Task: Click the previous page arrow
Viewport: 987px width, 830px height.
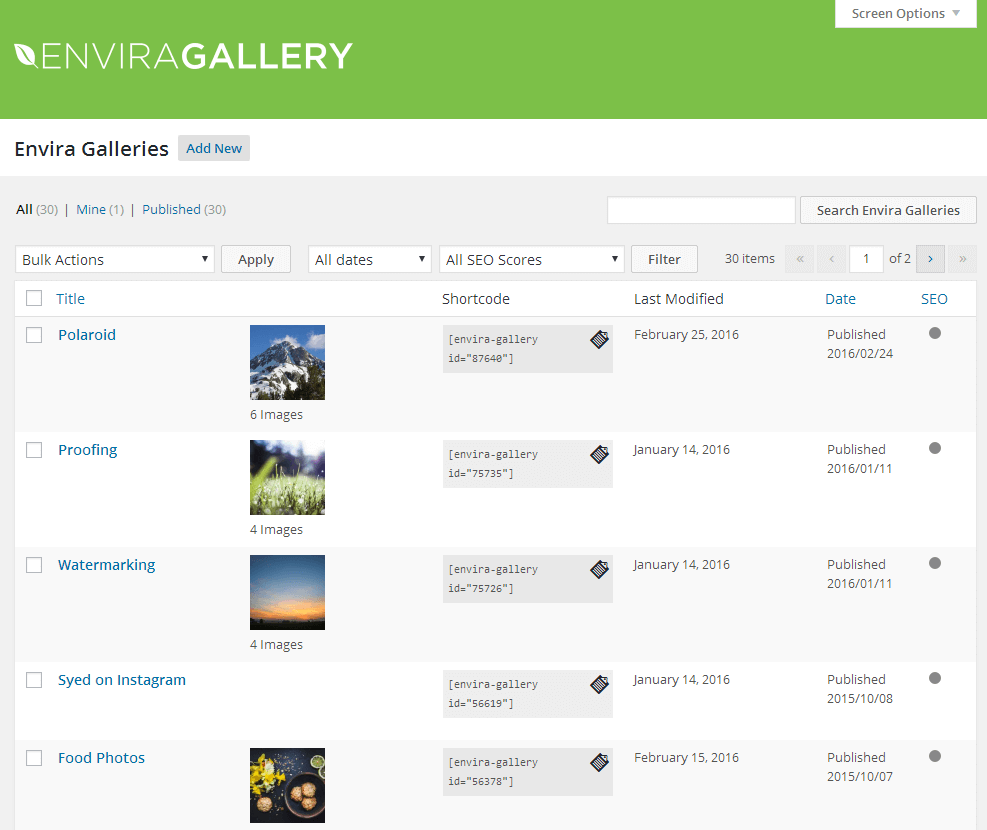Action: pyautogui.click(x=832, y=259)
